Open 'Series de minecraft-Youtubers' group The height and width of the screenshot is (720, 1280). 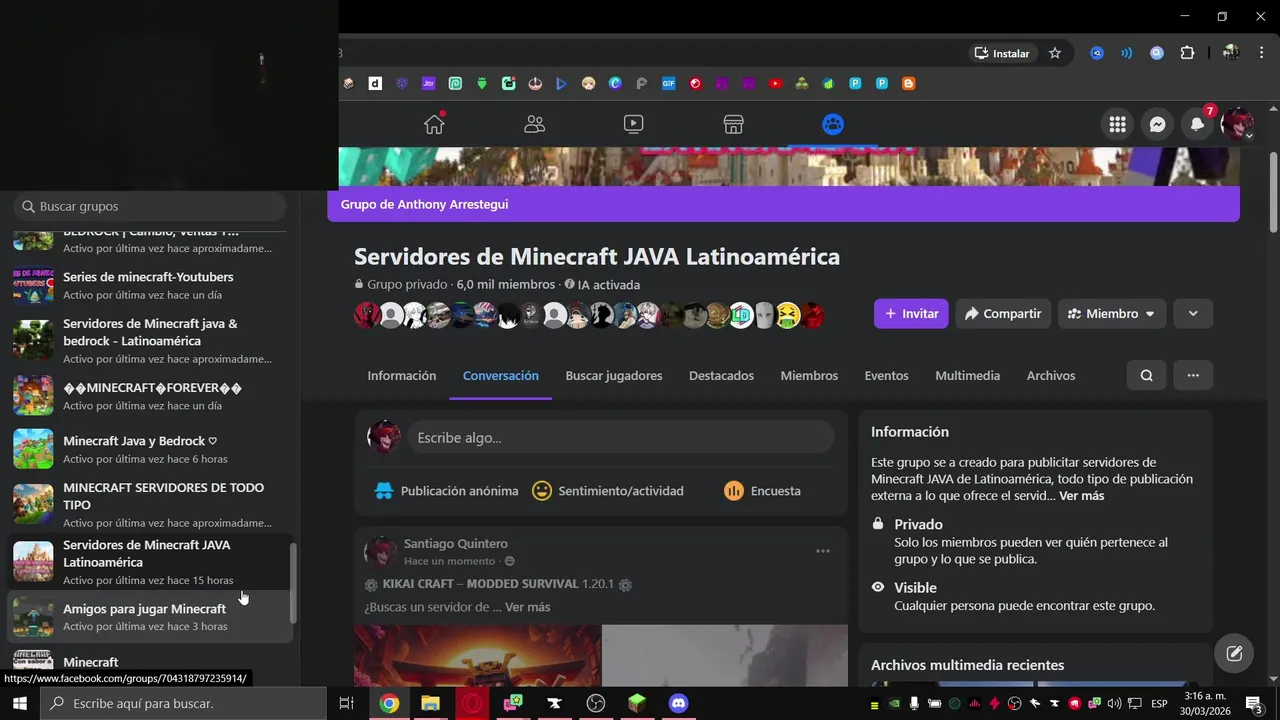coord(150,285)
